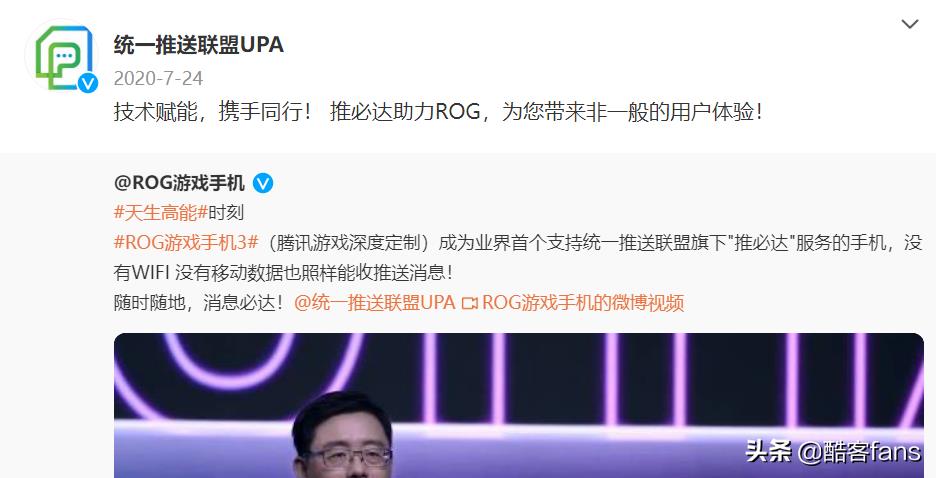Follow the orange @统一推送联盟UPA mention
Screen dimensions: 936x478
(x=375, y=303)
